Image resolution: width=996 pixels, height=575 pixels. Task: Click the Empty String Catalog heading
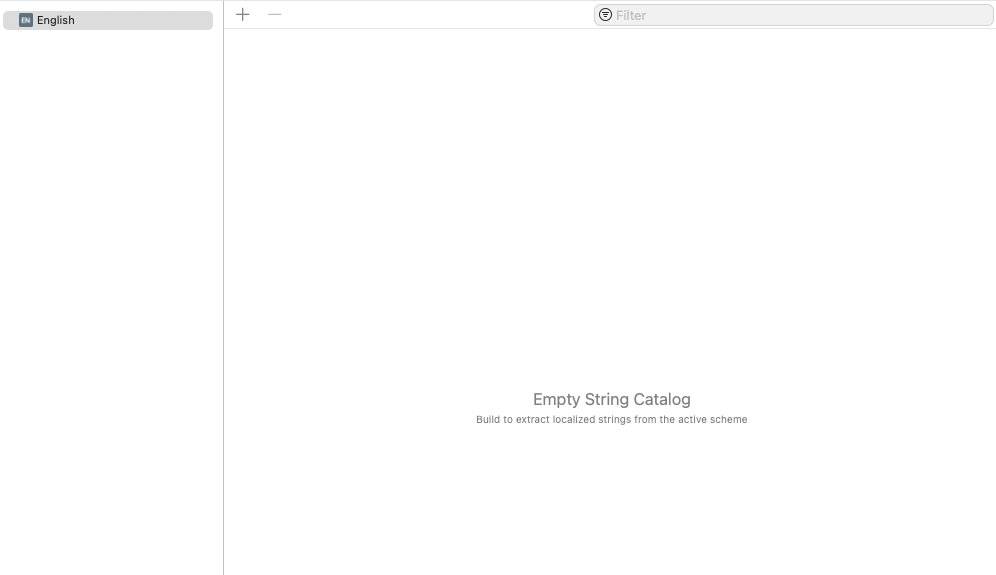pos(611,399)
